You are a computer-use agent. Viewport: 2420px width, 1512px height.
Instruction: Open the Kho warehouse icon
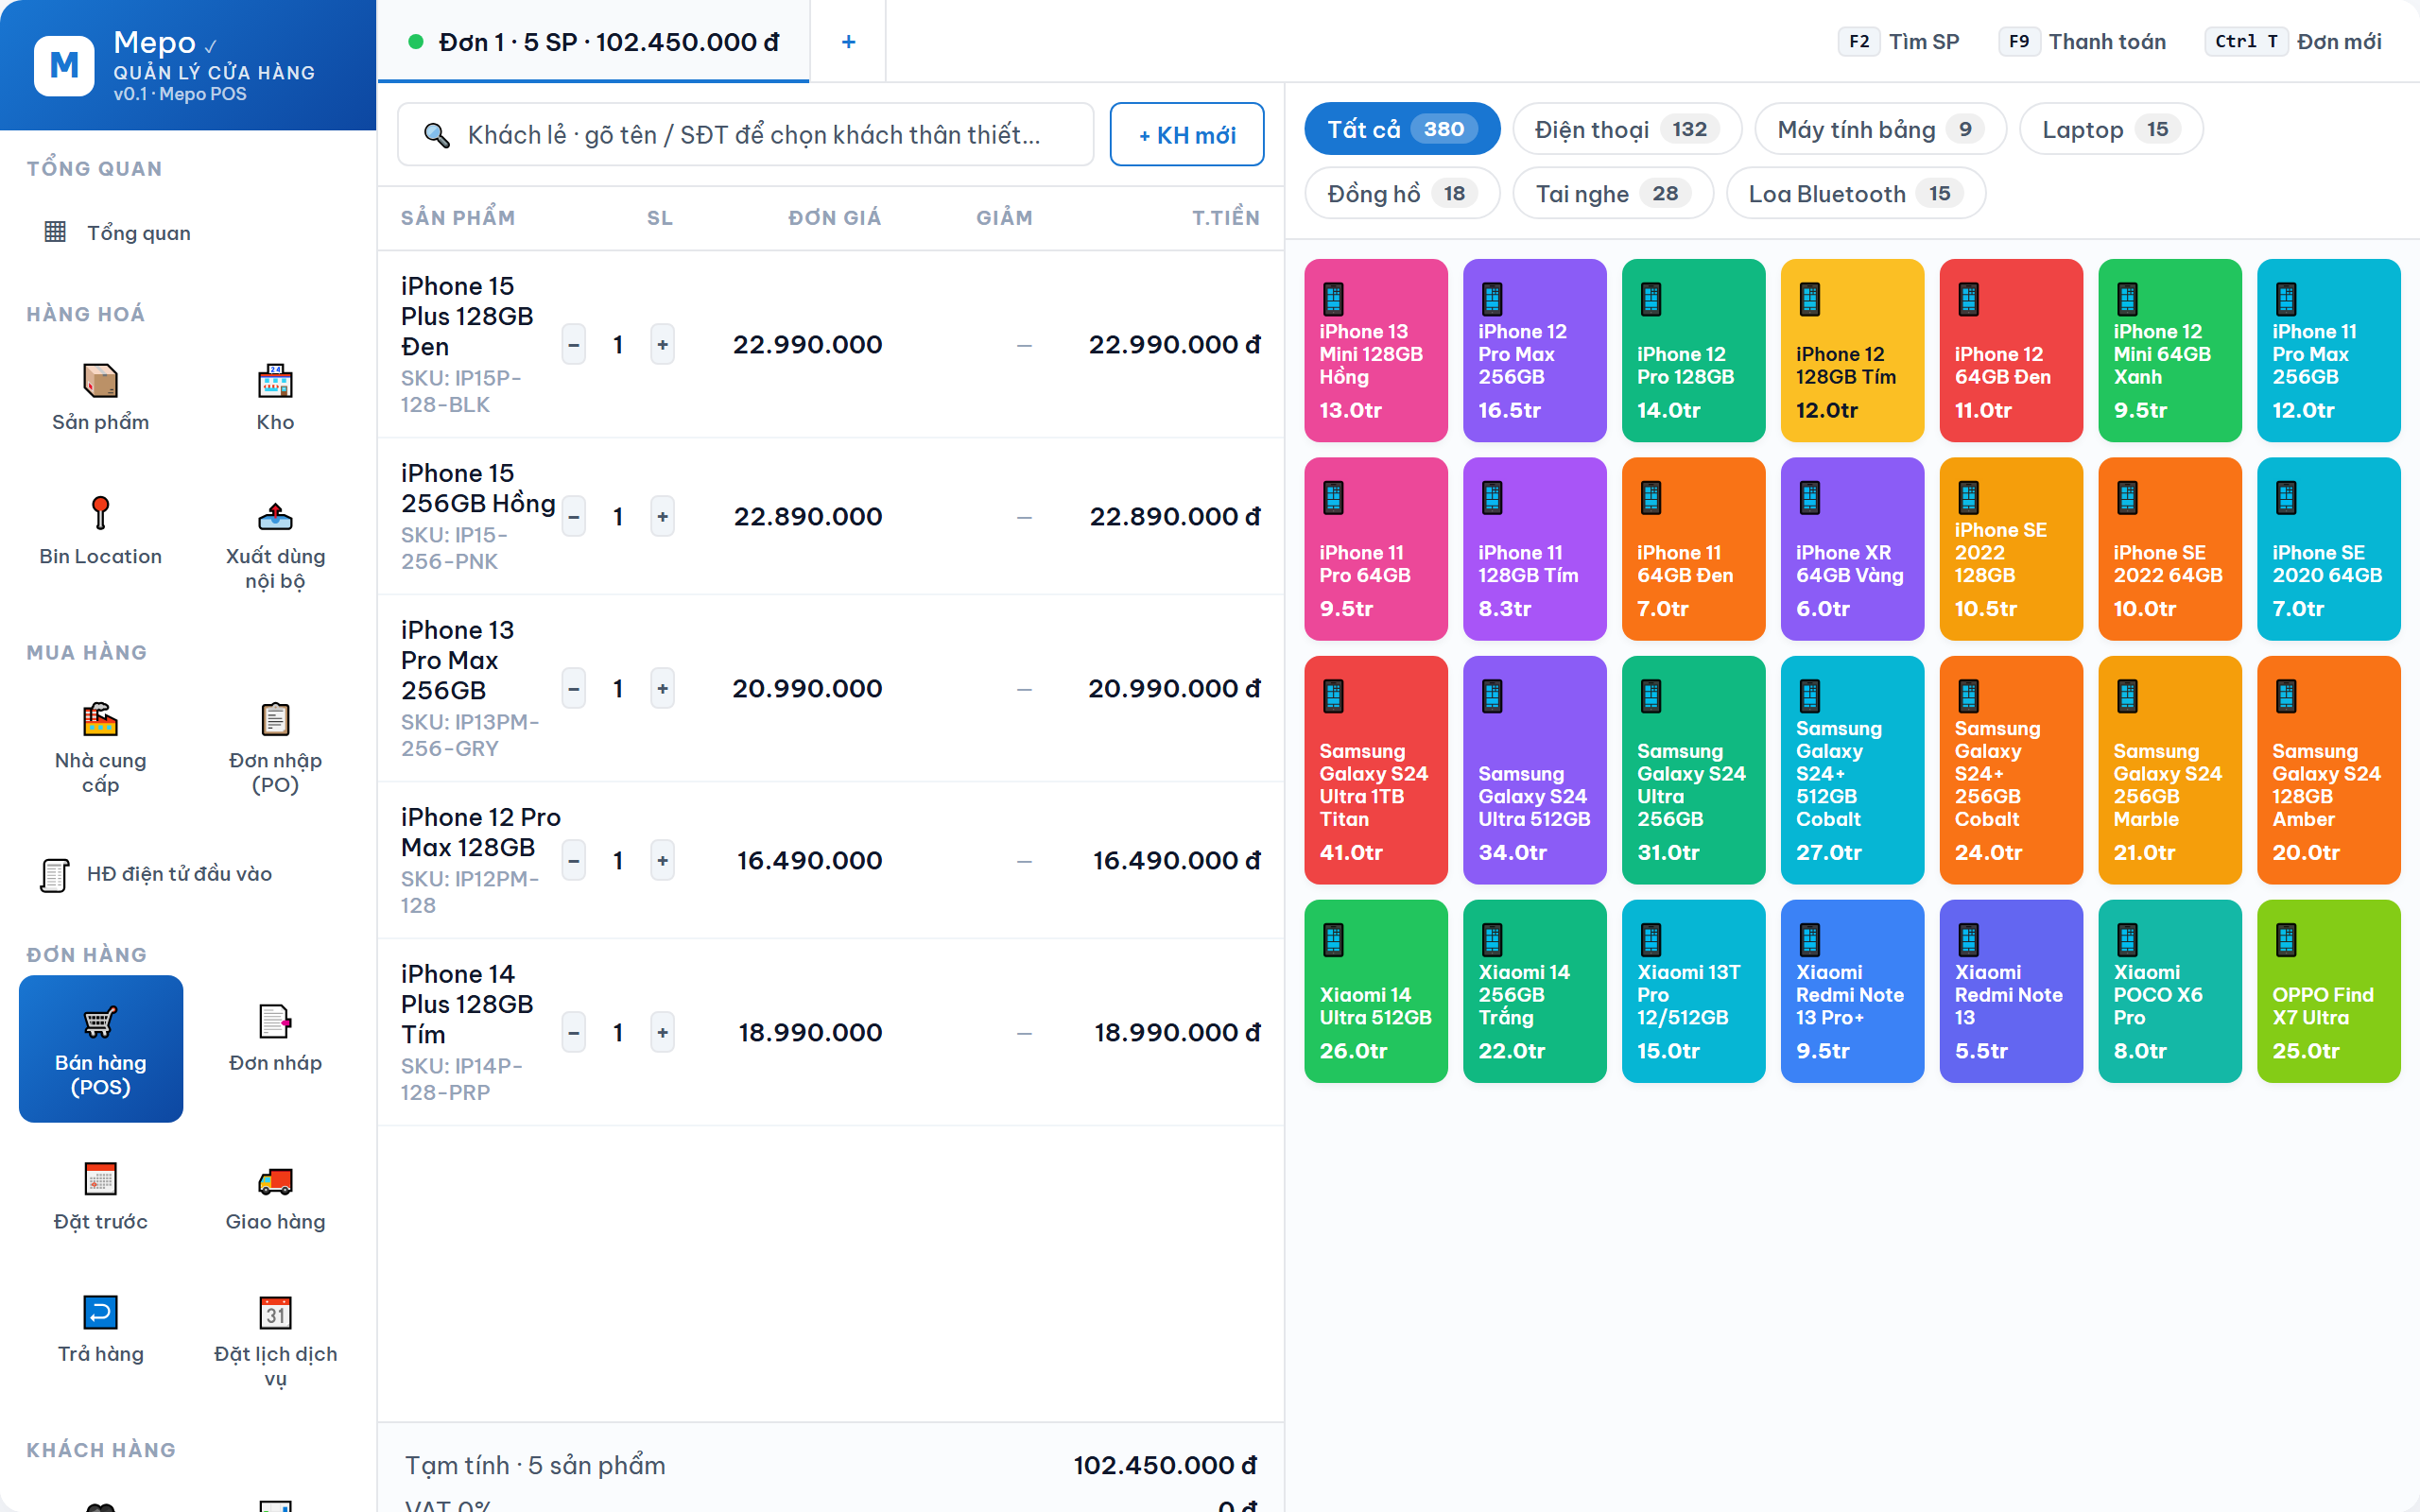[x=275, y=381]
